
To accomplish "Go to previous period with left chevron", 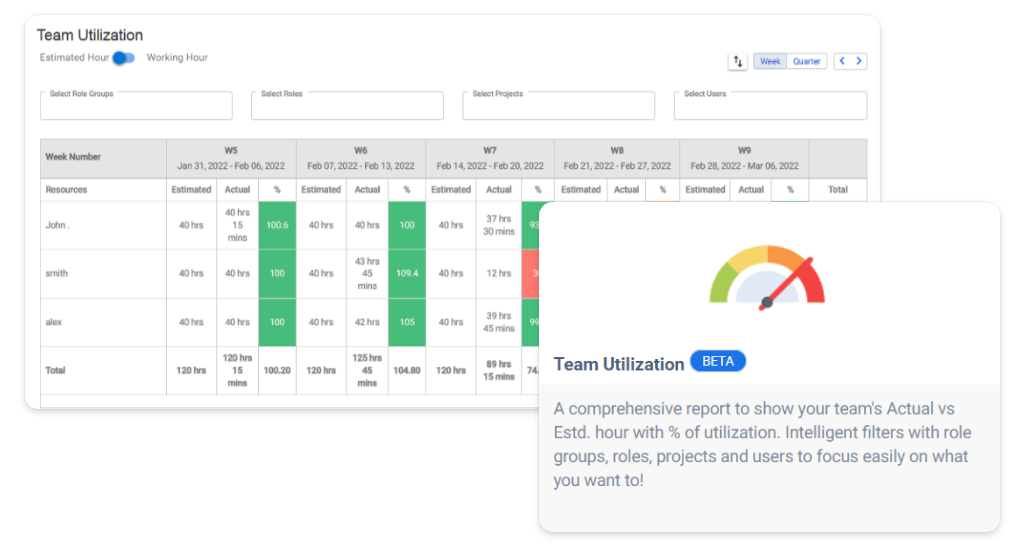I will [x=842, y=61].
